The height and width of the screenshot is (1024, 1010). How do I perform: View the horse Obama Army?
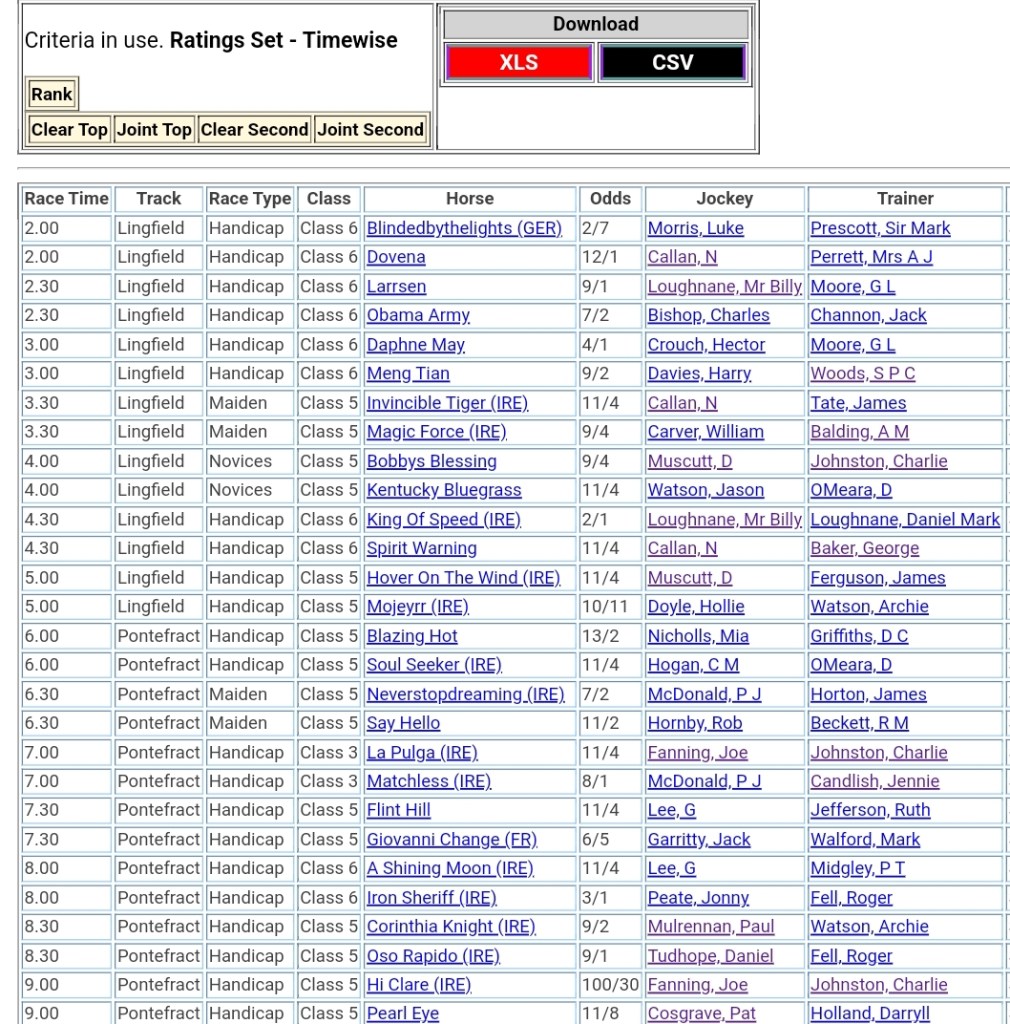pyautogui.click(x=418, y=315)
